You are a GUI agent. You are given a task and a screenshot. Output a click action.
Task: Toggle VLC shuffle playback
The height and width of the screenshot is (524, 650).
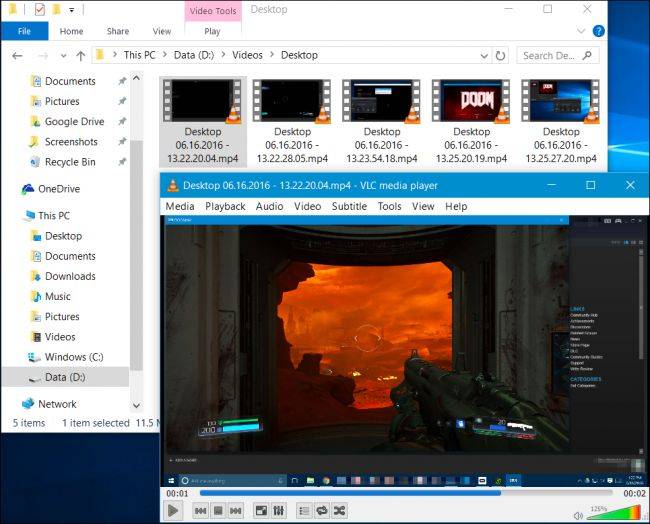(339, 511)
